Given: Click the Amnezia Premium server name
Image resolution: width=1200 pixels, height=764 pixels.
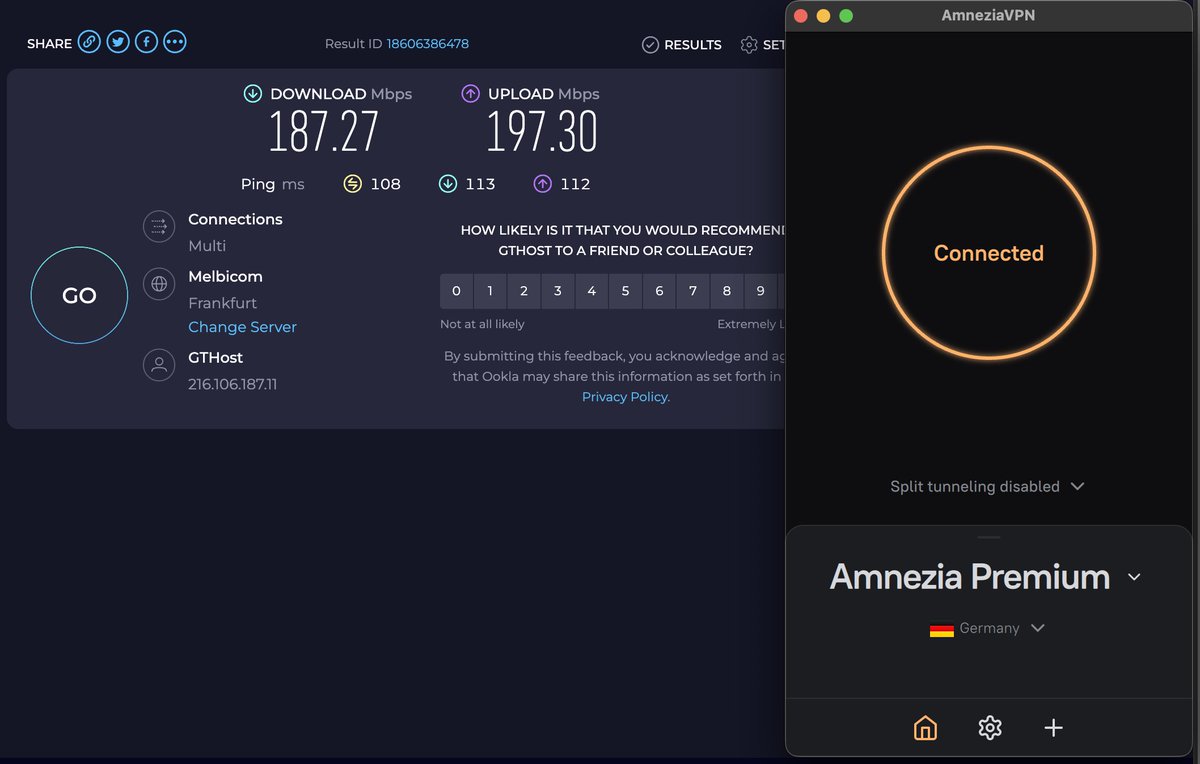Looking at the screenshot, I should pos(970,577).
